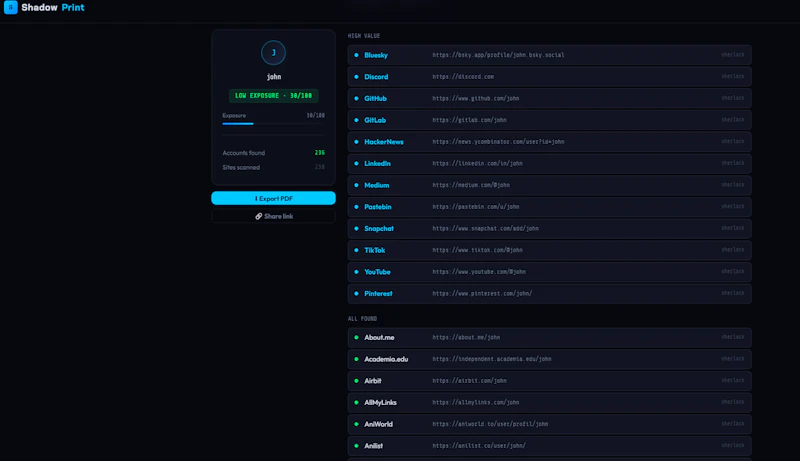Viewport: 800px width, 461px height.
Task: Click the Export PDF button
Action: point(273,198)
